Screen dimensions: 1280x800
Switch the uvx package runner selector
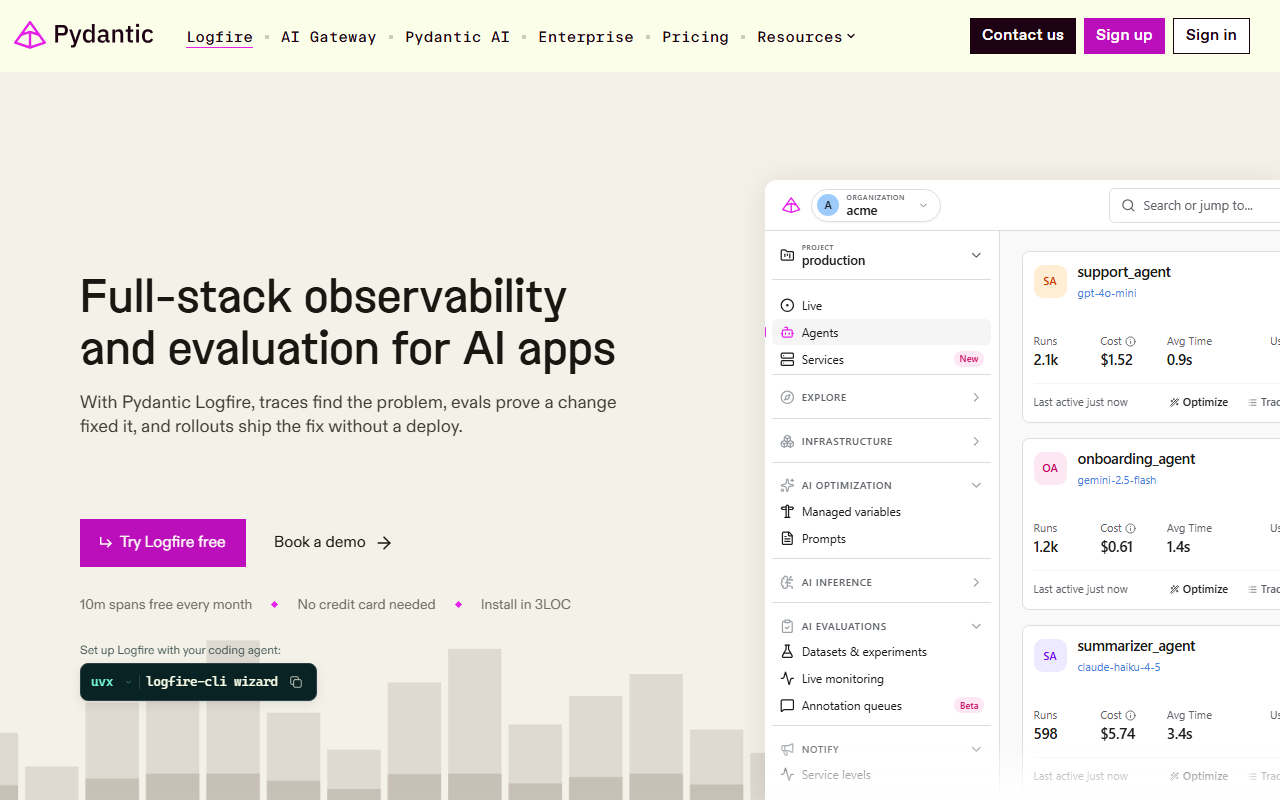tap(111, 682)
